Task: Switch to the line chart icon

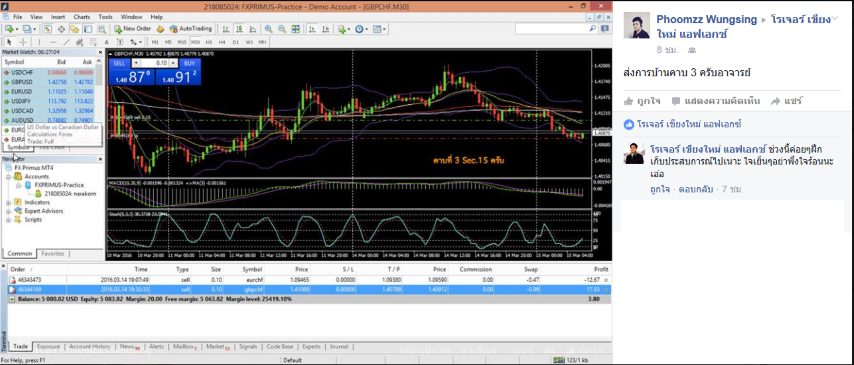Action: click(253, 29)
